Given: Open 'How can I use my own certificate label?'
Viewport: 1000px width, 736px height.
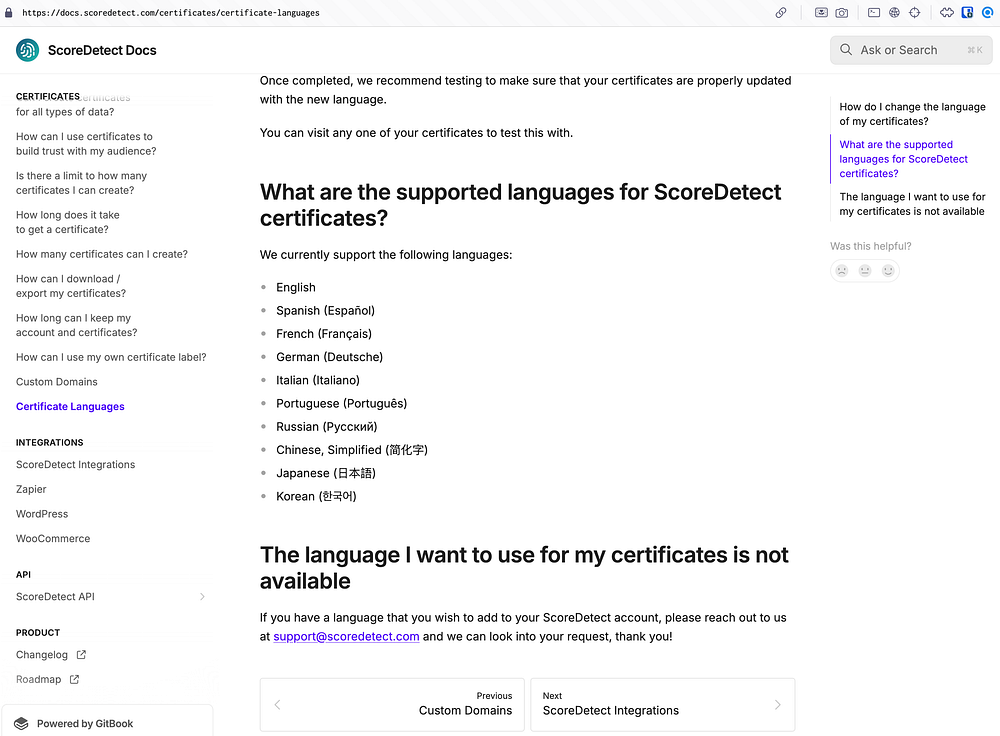Looking at the screenshot, I should click(x=111, y=357).
